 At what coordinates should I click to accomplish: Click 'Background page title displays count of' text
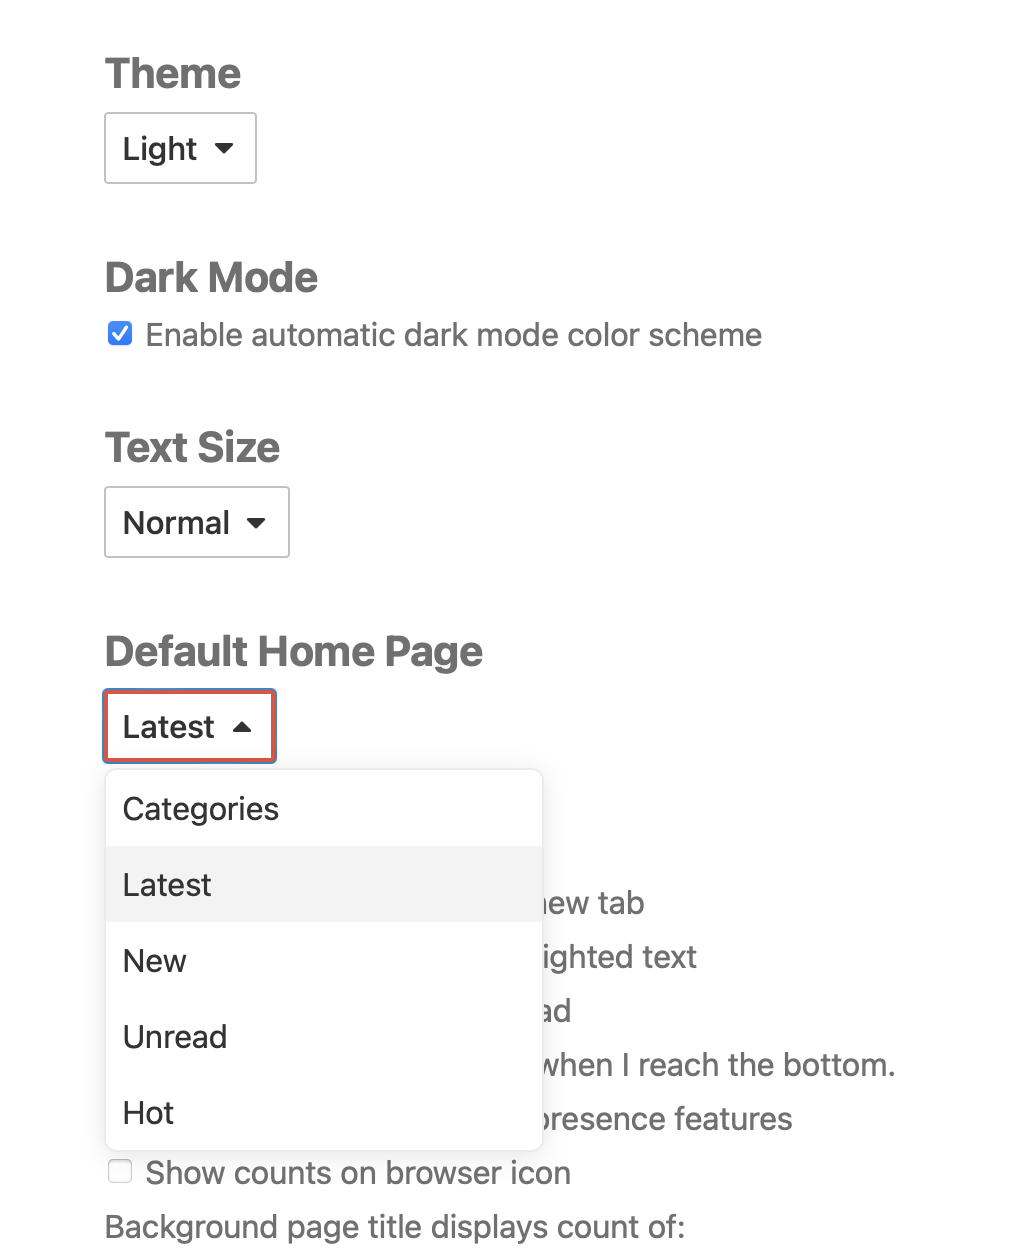click(x=395, y=1227)
